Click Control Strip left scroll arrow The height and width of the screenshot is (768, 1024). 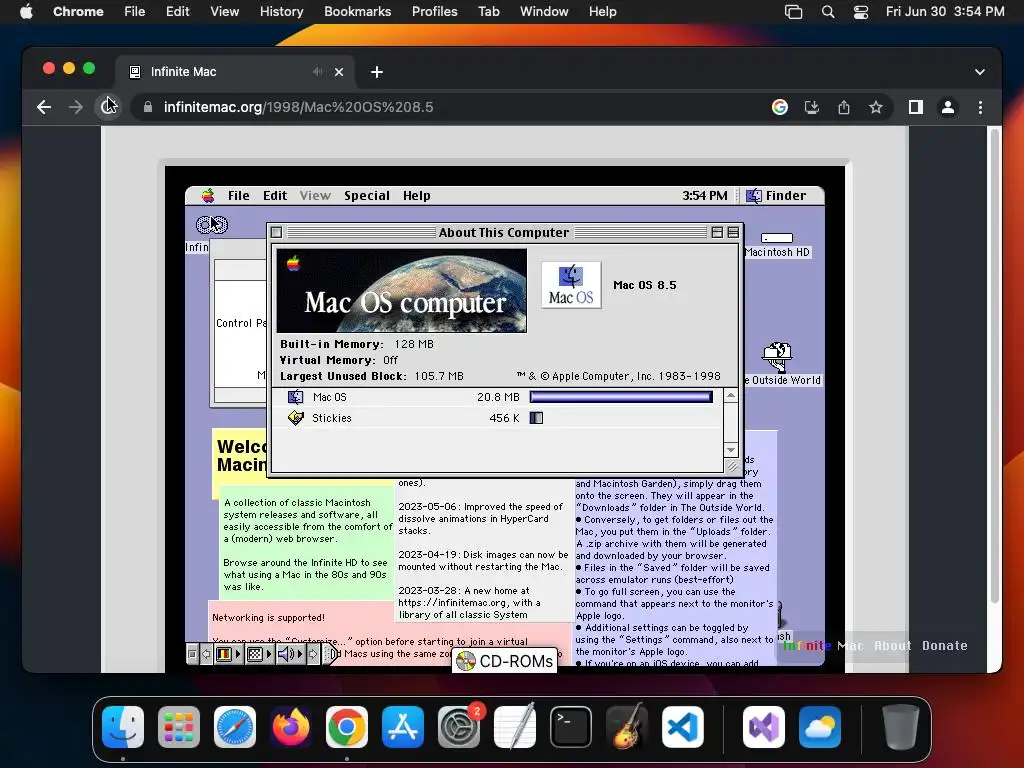206,654
